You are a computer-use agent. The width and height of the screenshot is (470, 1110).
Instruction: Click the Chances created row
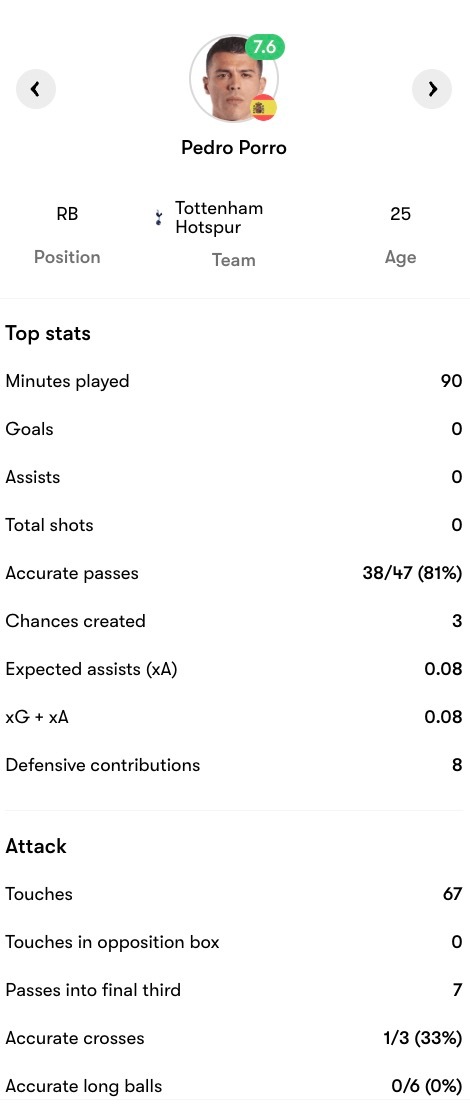(234, 621)
